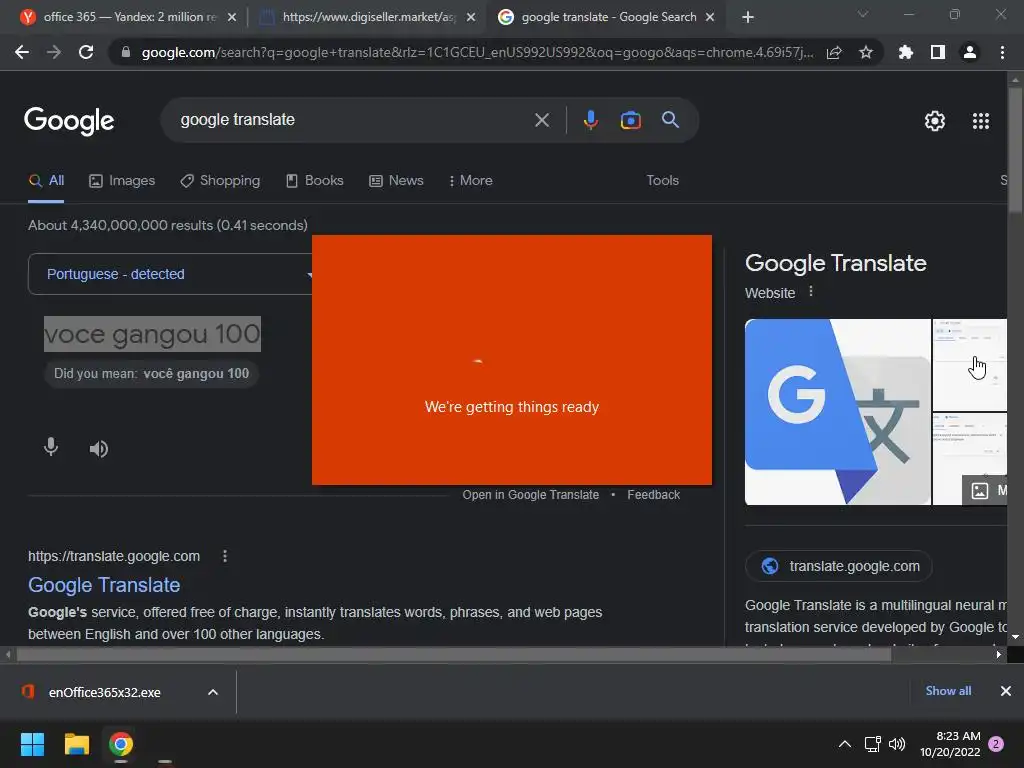This screenshot has width=1024, height=768.
Task: Switch to the digiseller.market tab
Action: coord(366,17)
